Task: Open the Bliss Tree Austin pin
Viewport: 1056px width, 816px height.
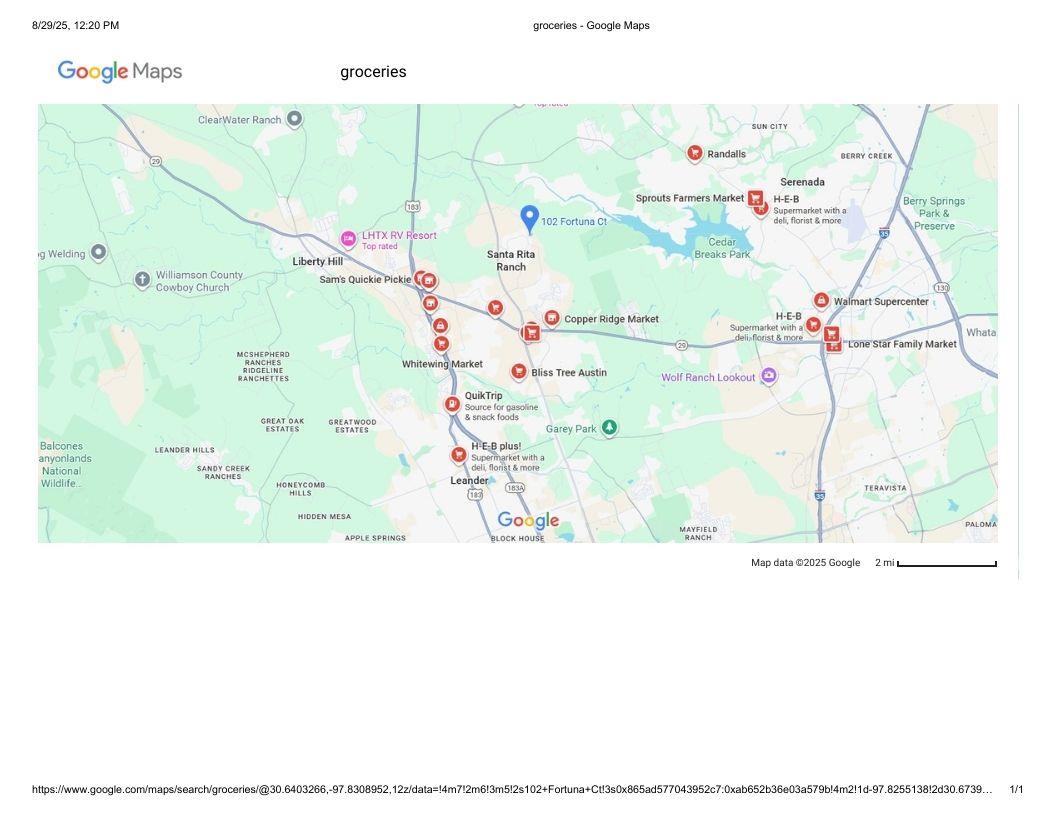Action: point(519,371)
